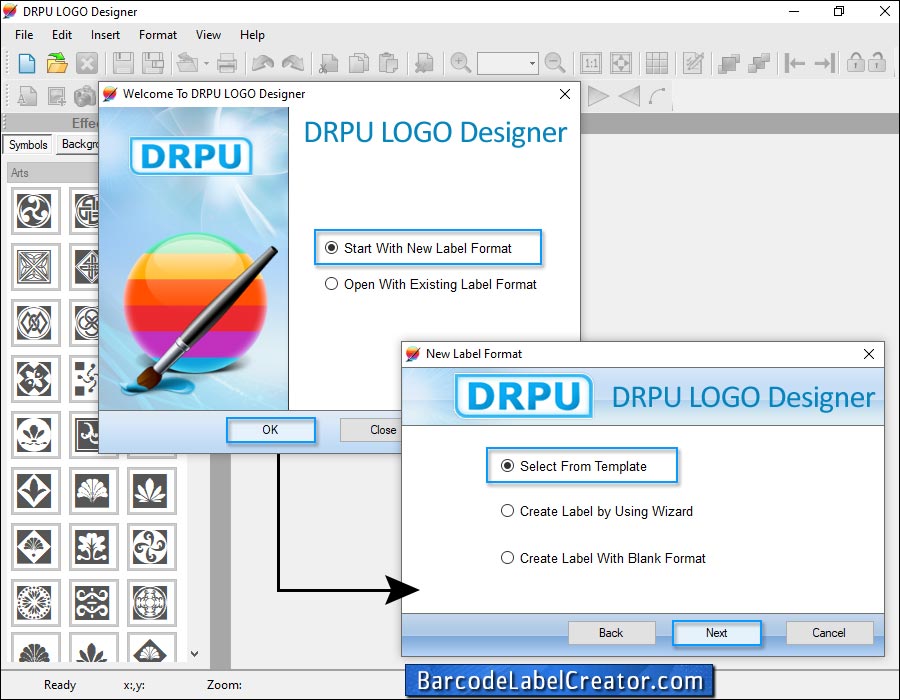Click the left-pointing triangle toolbar icon
This screenshot has height=700, width=900.
pos(629,96)
